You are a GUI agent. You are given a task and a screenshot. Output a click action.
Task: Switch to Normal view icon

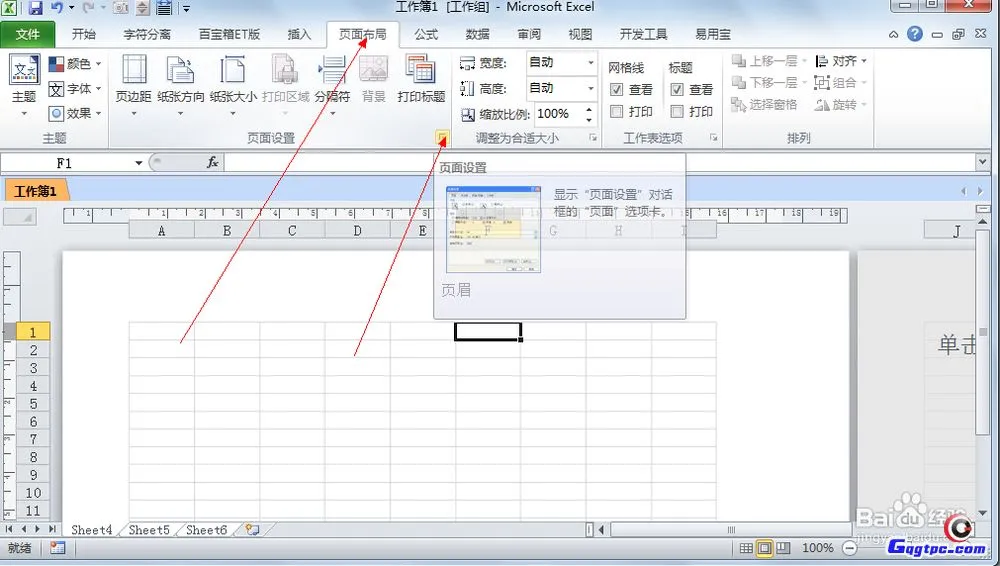(746, 547)
